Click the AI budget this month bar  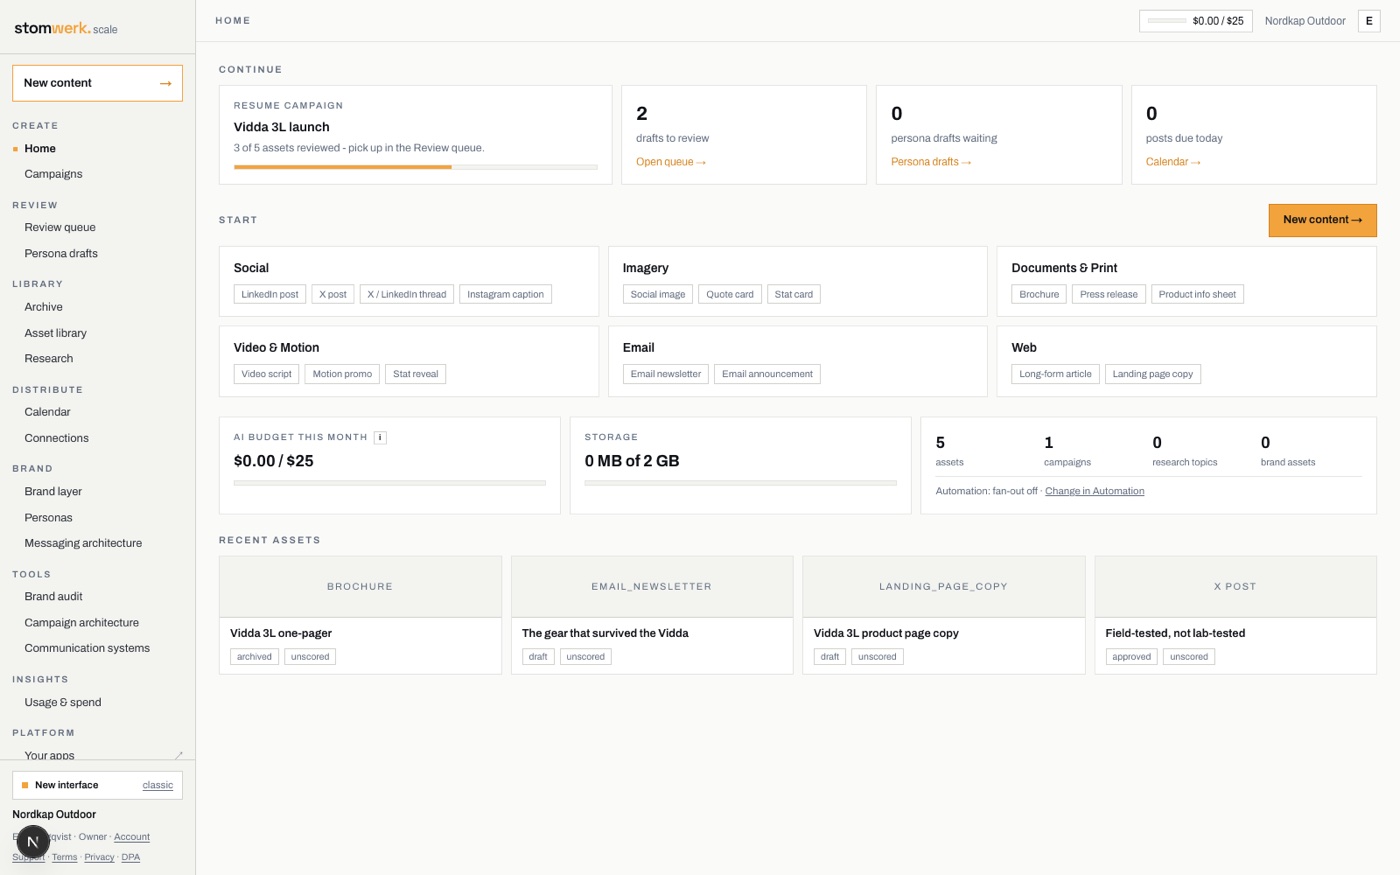[389, 483]
